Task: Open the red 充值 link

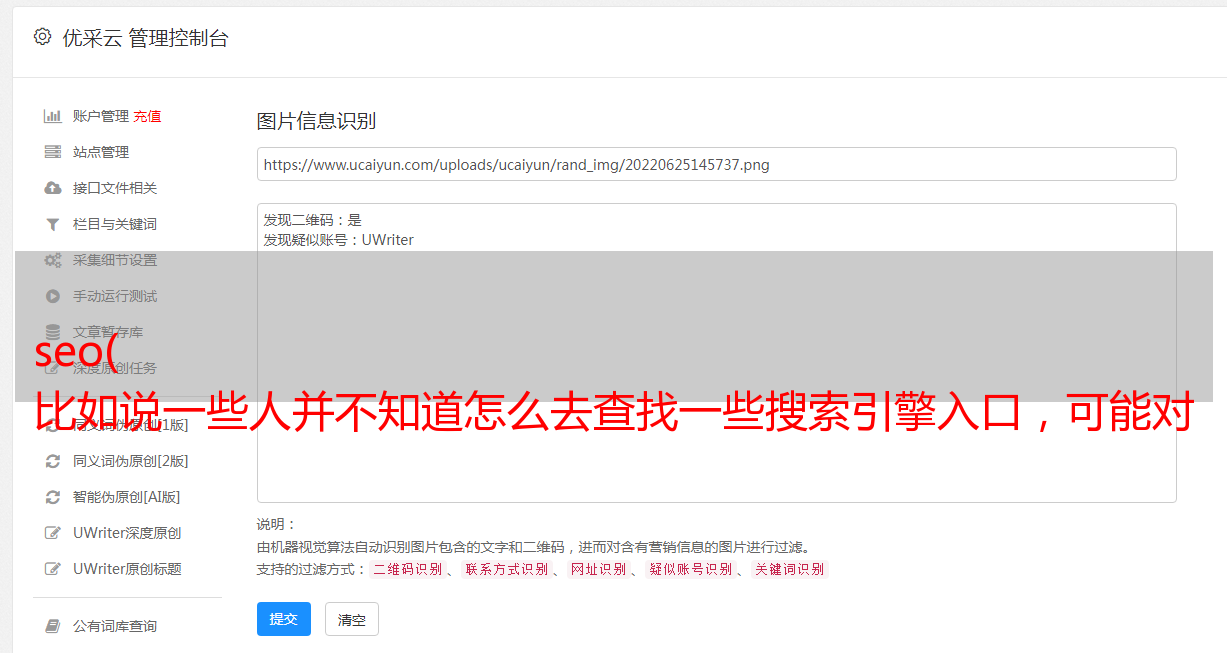Action: [147, 116]
